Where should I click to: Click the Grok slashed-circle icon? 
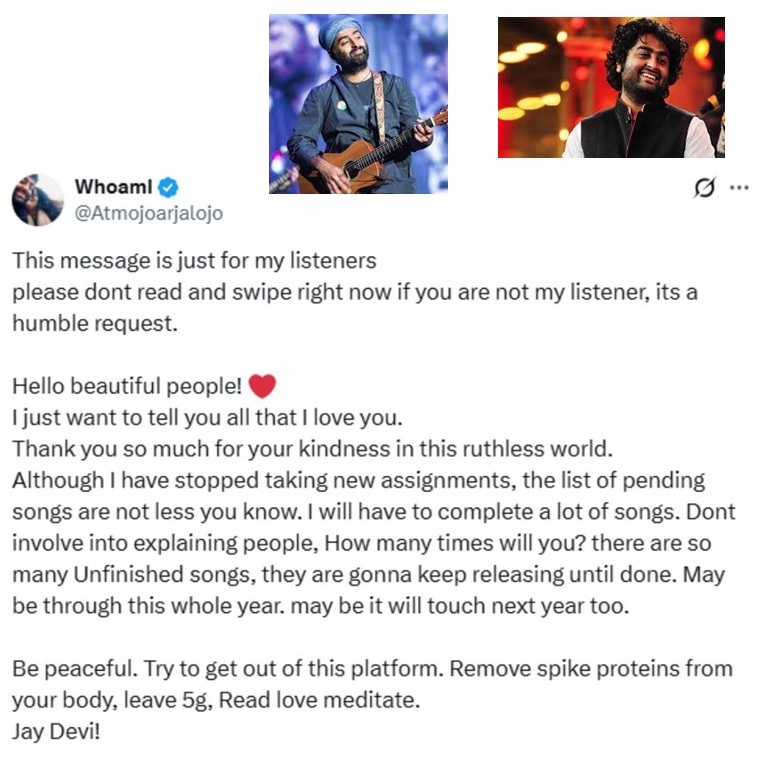(x=705, y=188)
